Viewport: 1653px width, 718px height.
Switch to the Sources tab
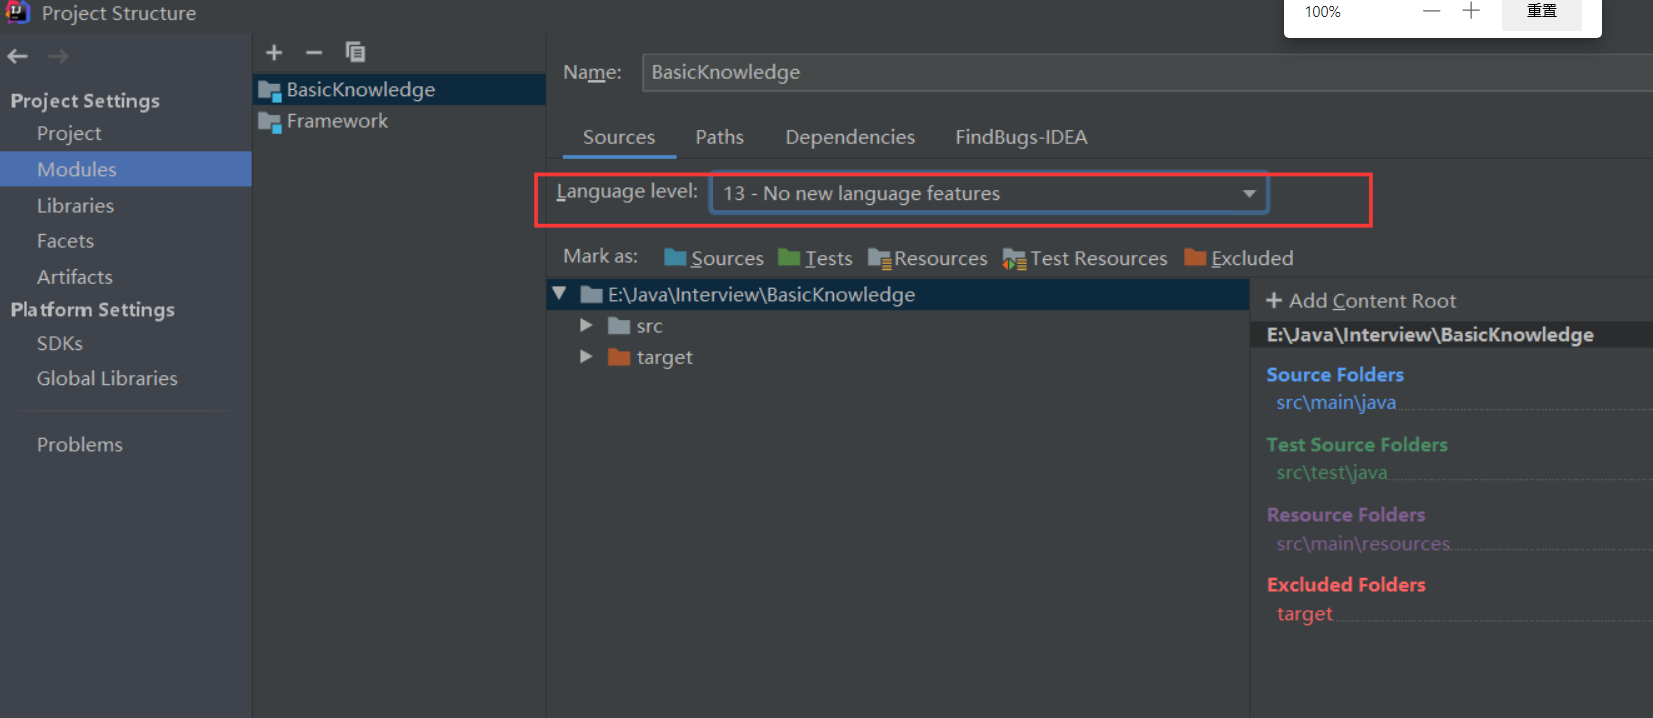tap(619, 137)
